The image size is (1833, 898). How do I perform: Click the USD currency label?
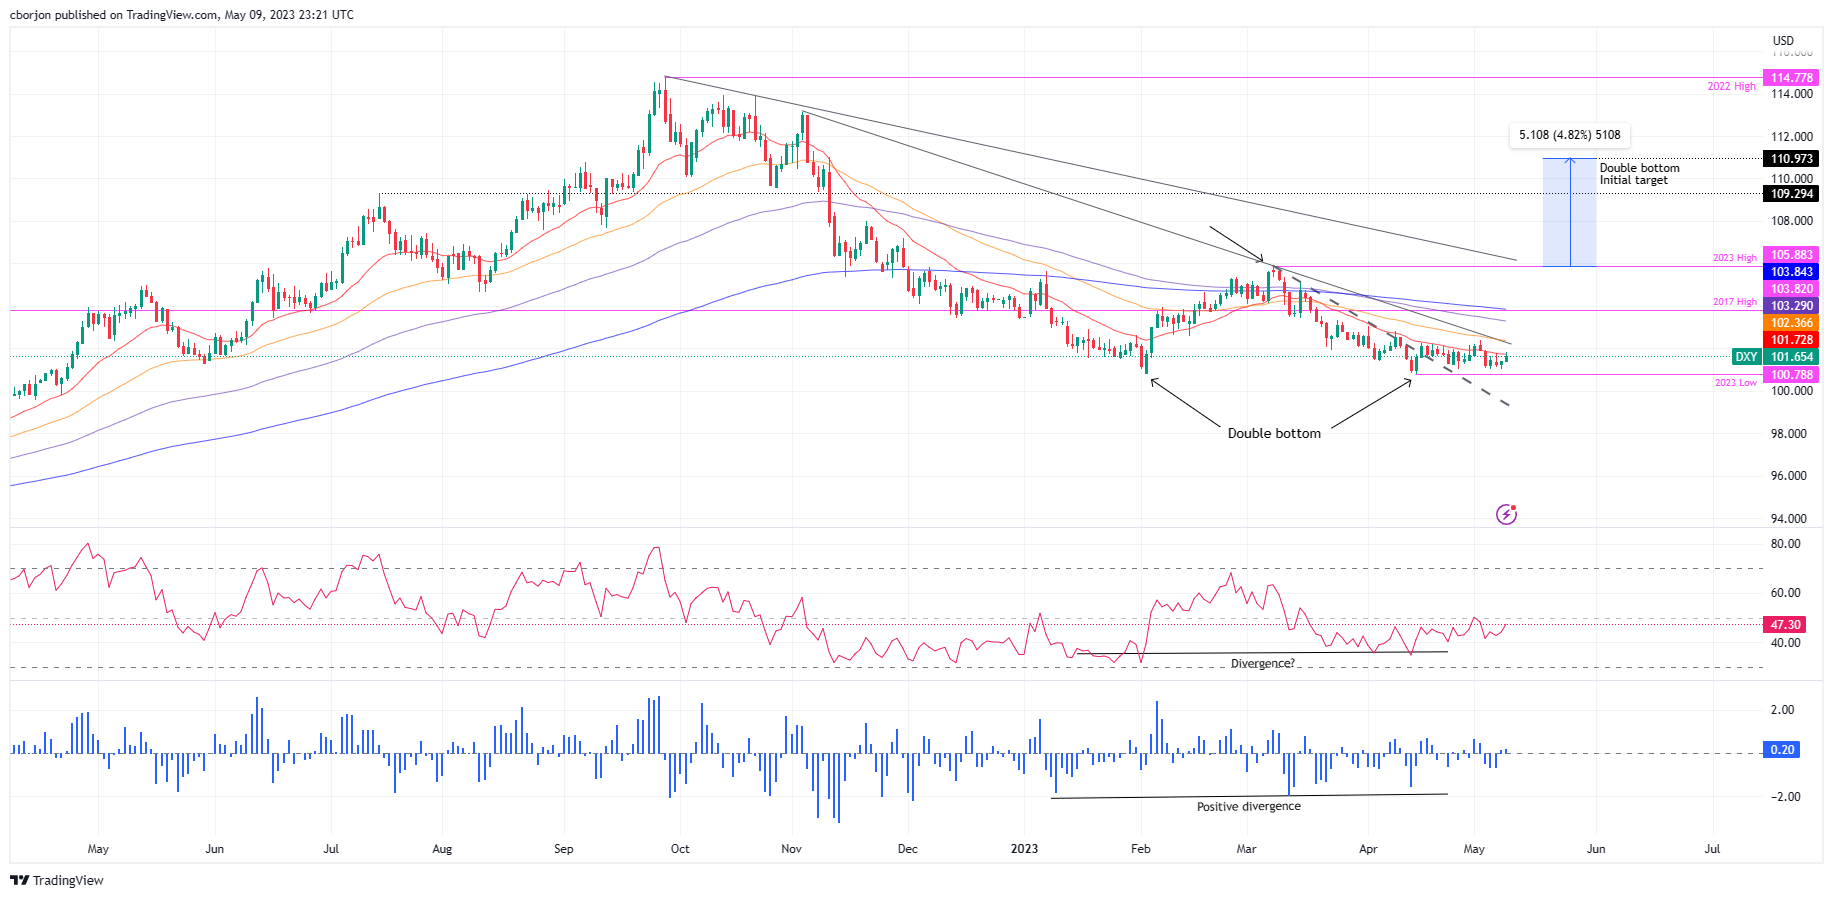coord(1783,41)
